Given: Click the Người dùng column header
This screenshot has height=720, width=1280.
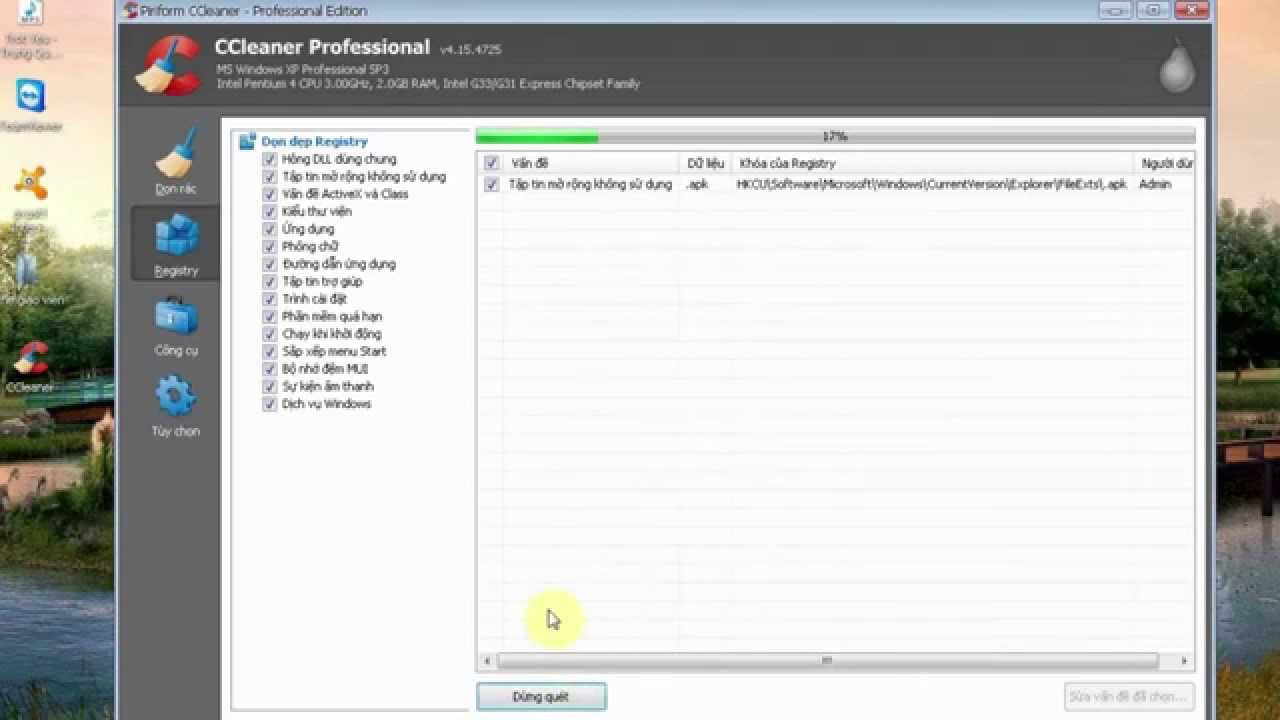Looking at the screenshot, I should [1164, 163].
